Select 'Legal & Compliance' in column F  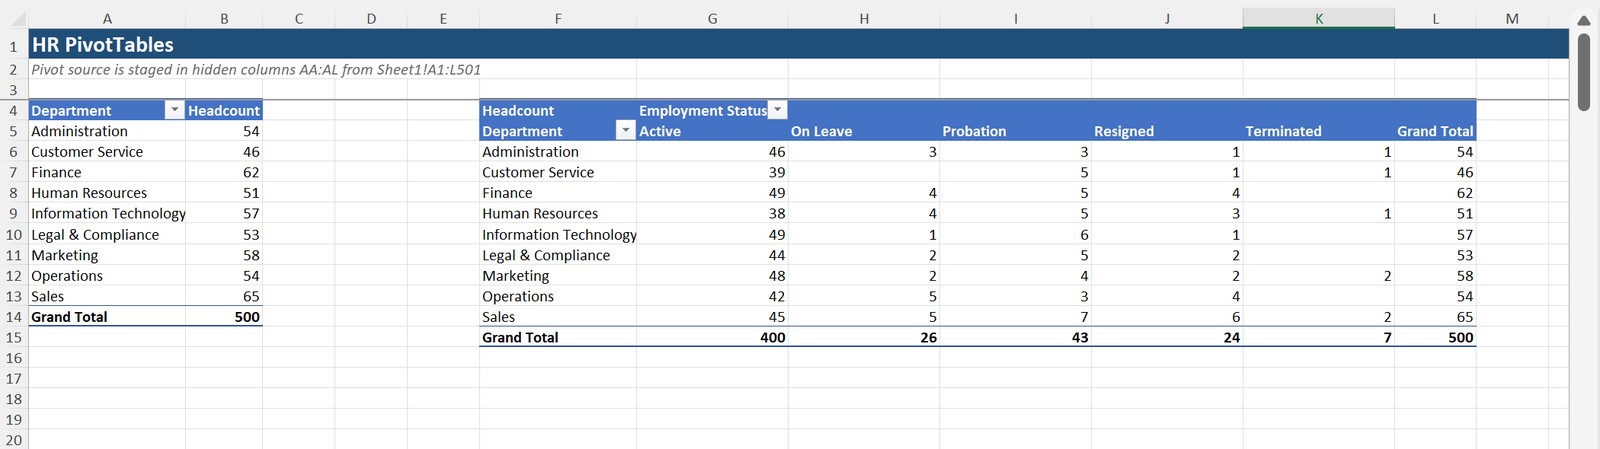(x=558, y=255)
